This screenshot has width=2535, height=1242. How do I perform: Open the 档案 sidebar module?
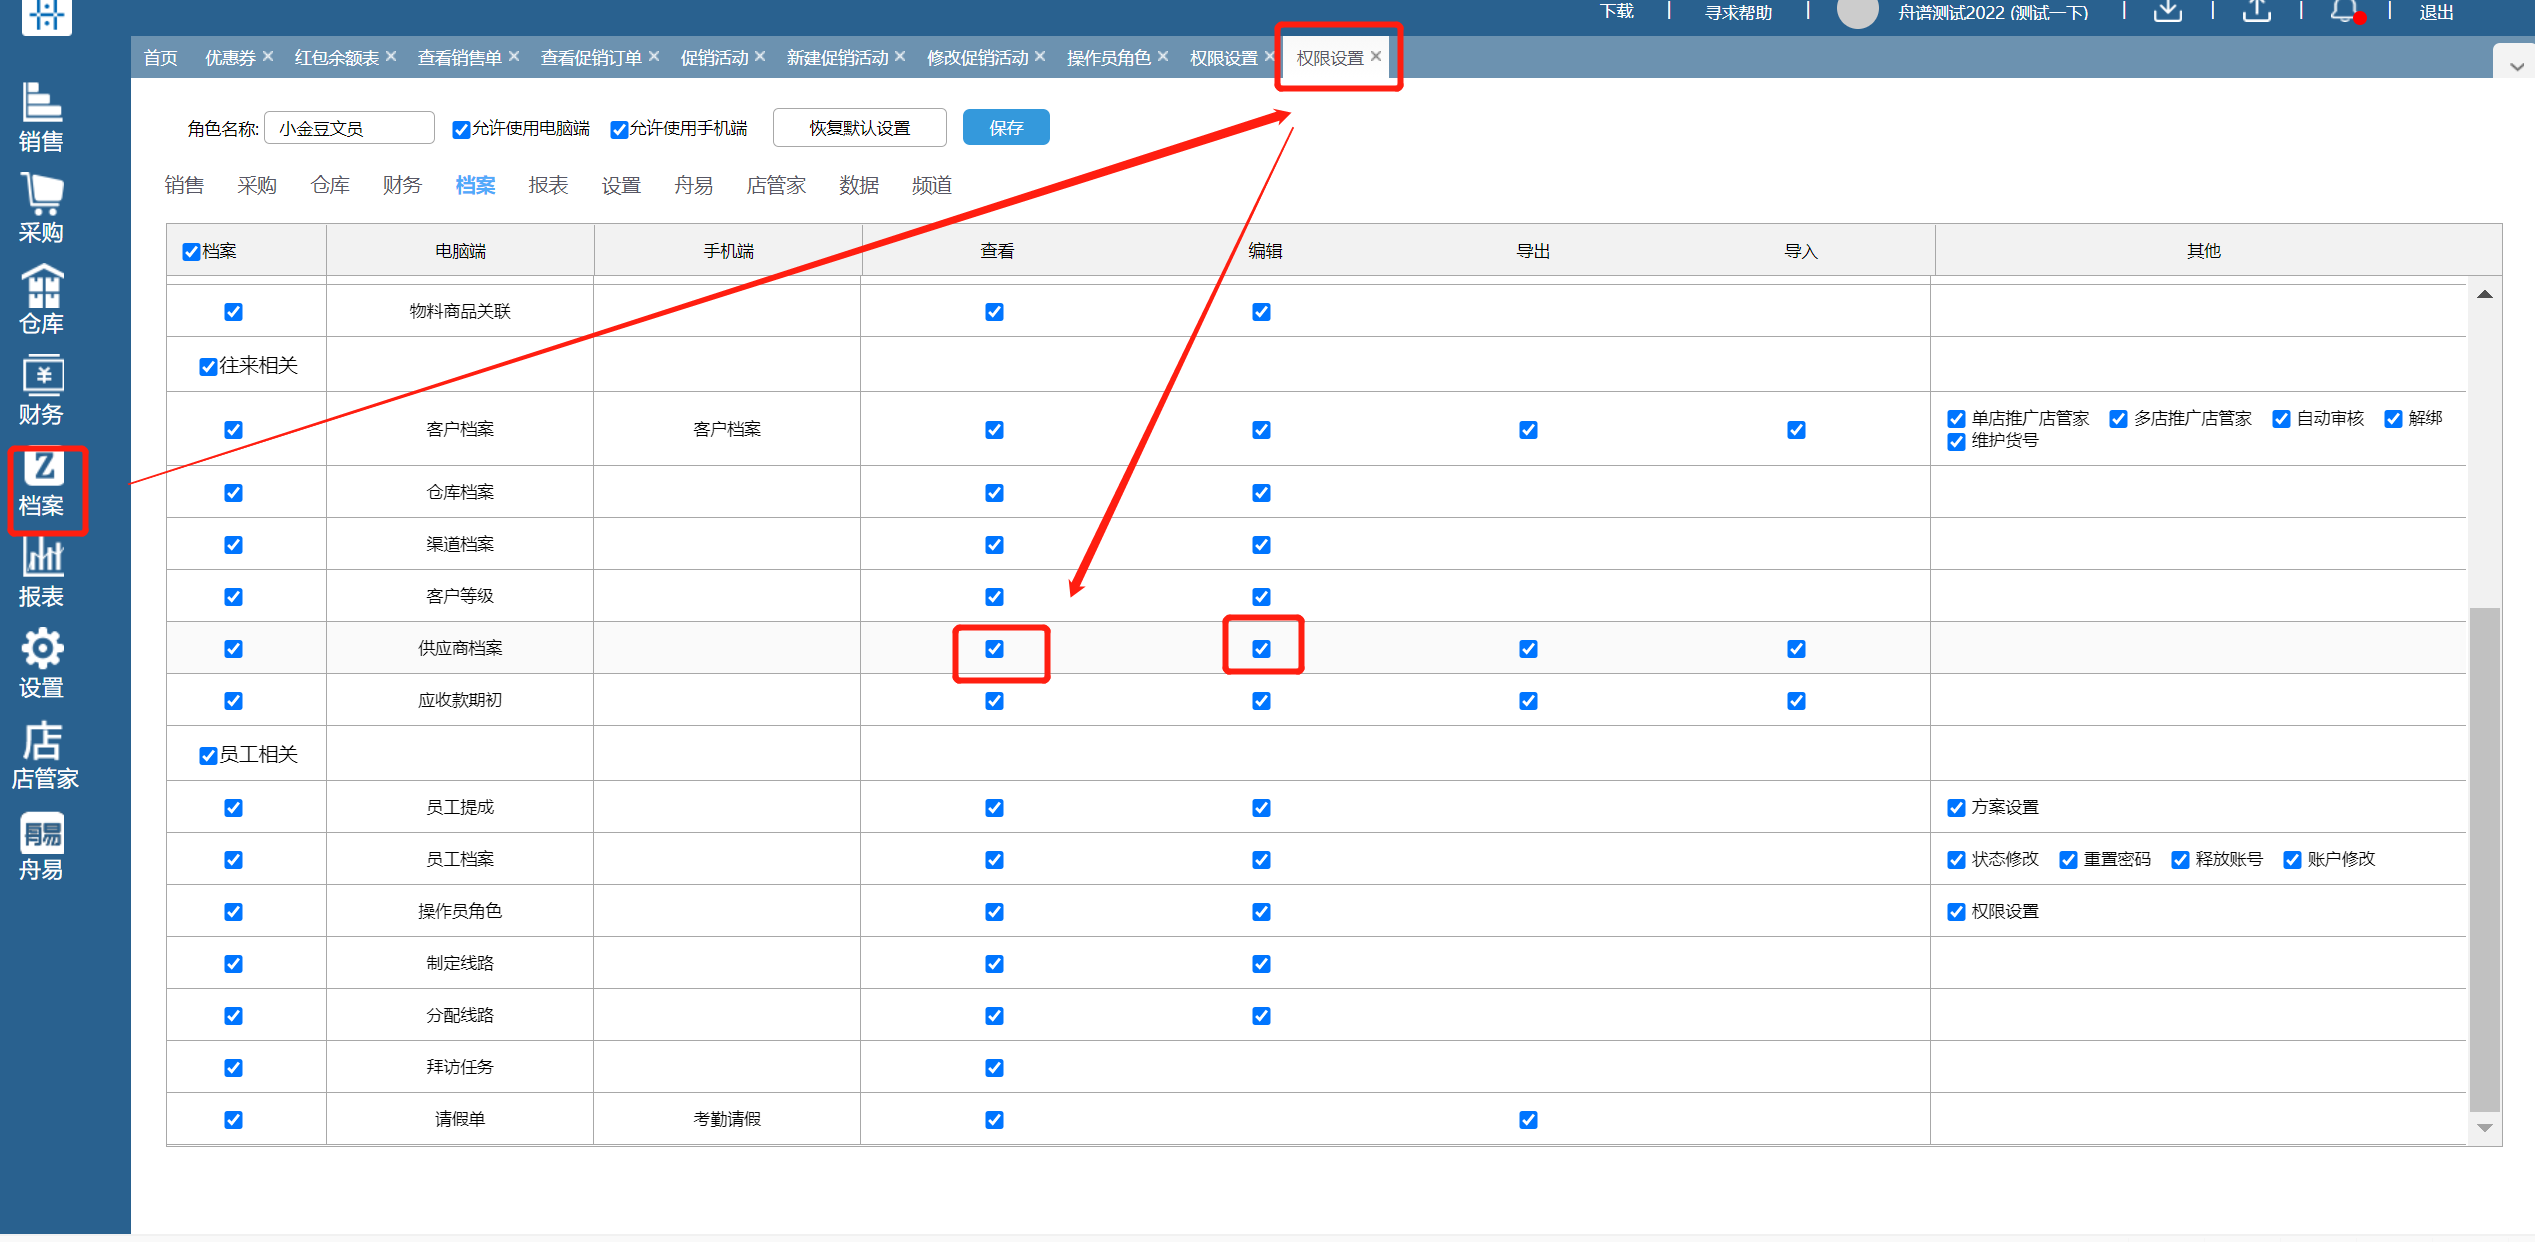coord(41,482)
